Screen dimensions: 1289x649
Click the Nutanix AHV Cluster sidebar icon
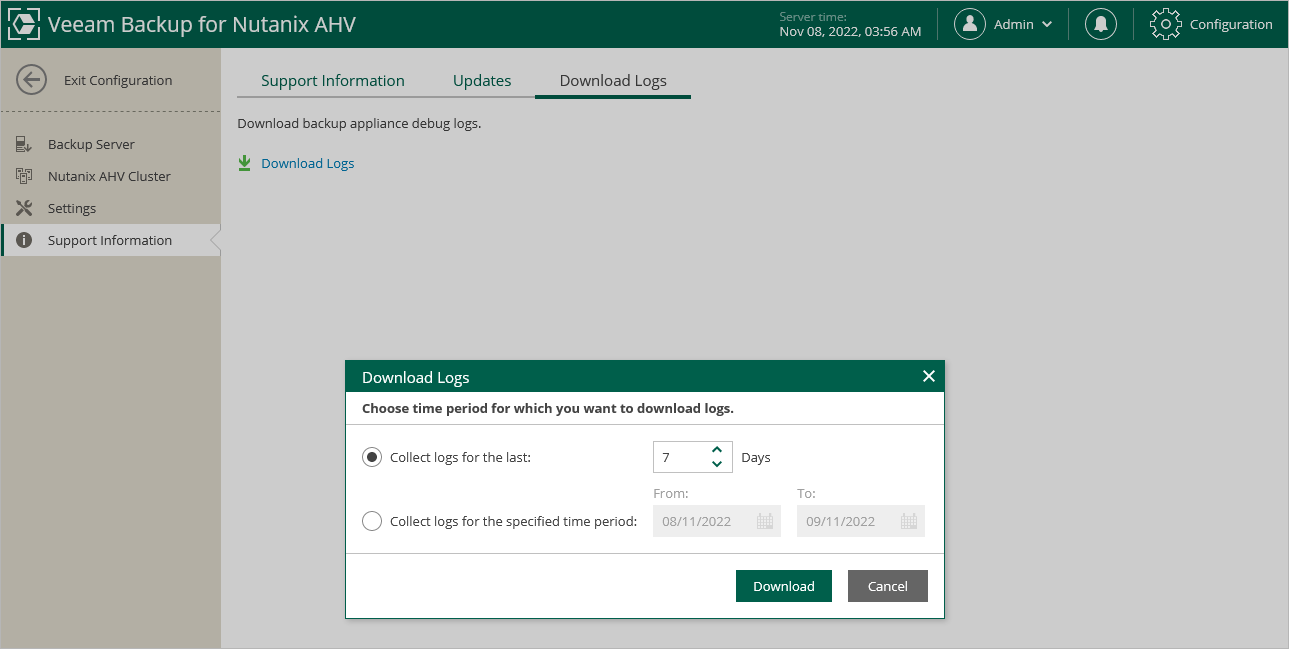(x=24, y=176)
